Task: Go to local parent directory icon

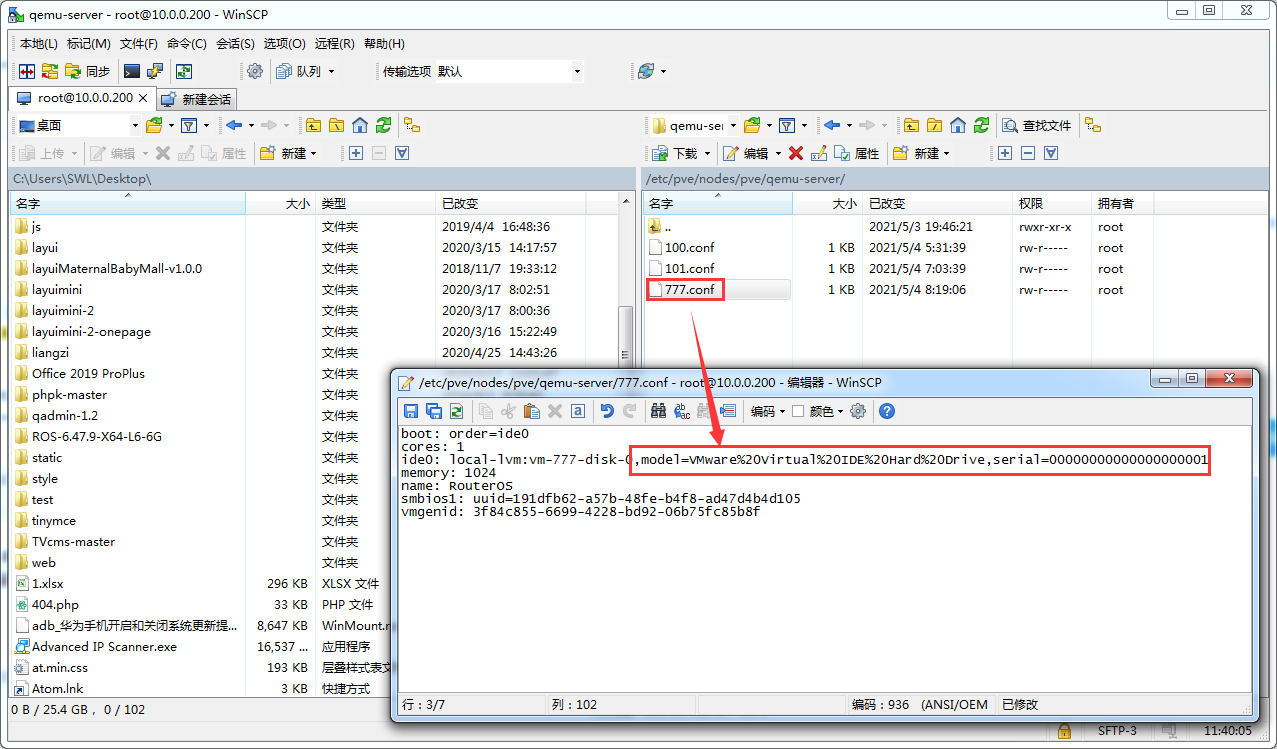Action: [314, 125]
